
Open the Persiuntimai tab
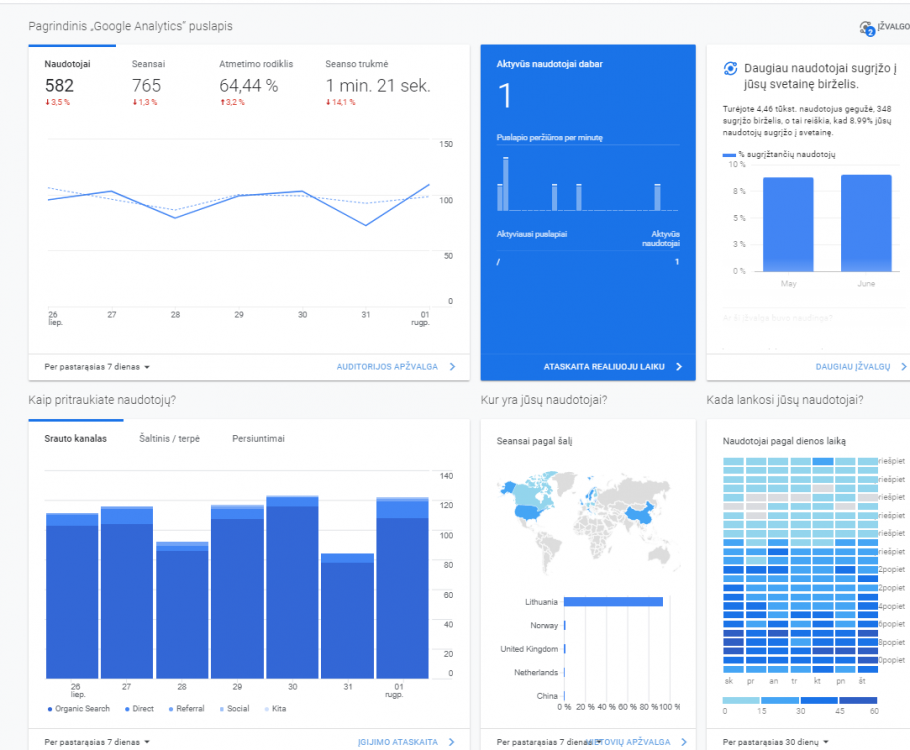click(x=258, y=438)
